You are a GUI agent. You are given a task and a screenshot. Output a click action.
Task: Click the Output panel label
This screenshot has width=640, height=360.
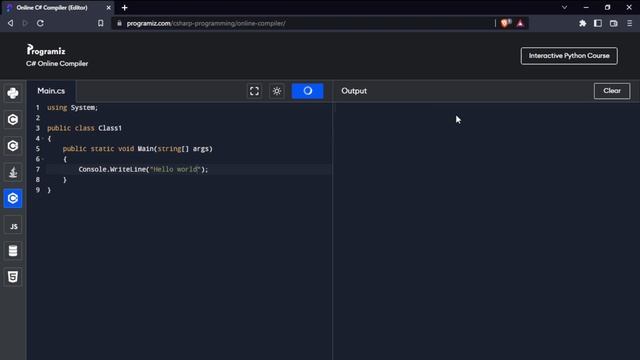pyautogui.click(x=354, y=91)
